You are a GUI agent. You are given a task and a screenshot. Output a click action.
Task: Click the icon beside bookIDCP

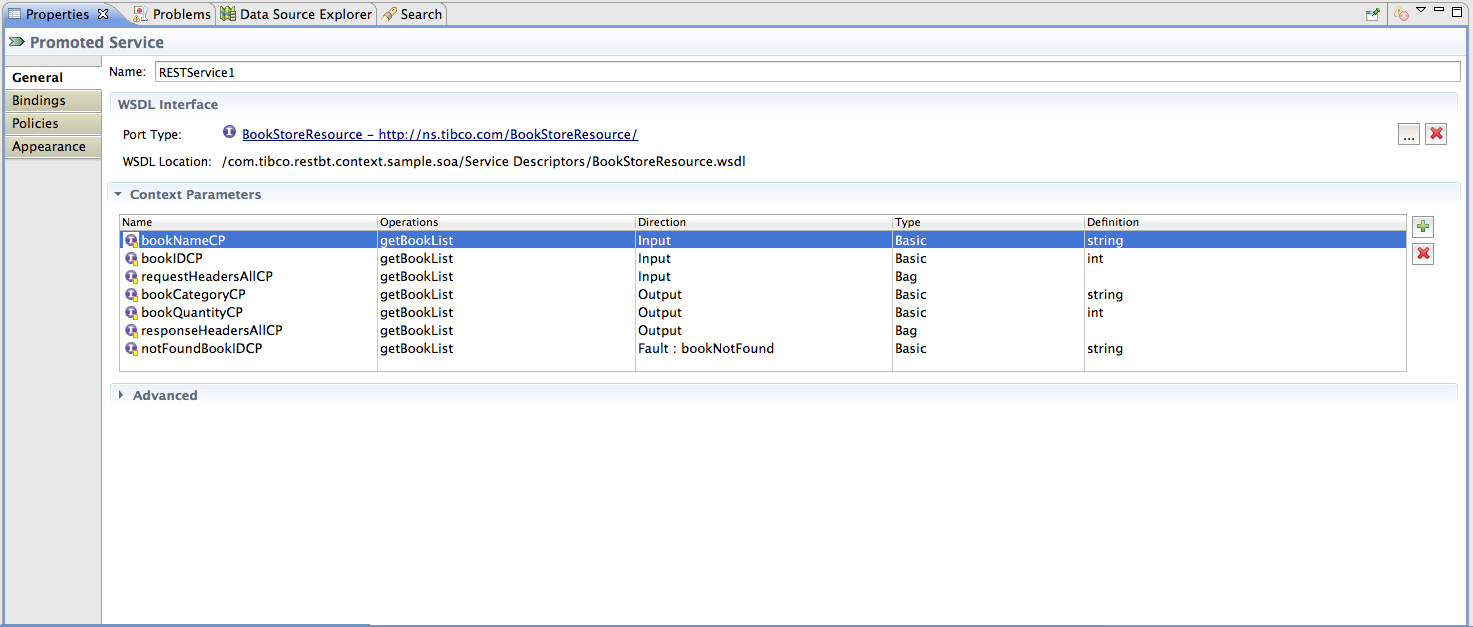131,259
